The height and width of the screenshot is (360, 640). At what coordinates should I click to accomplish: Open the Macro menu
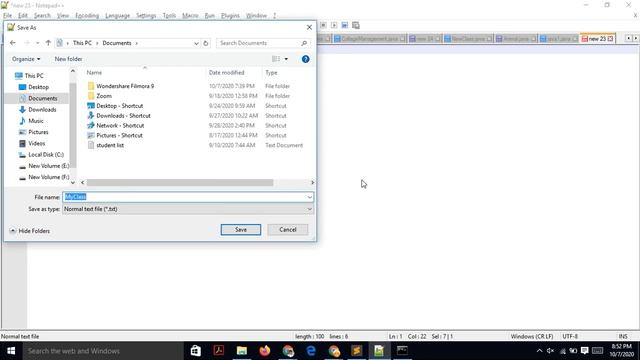[x=190, y=16]
